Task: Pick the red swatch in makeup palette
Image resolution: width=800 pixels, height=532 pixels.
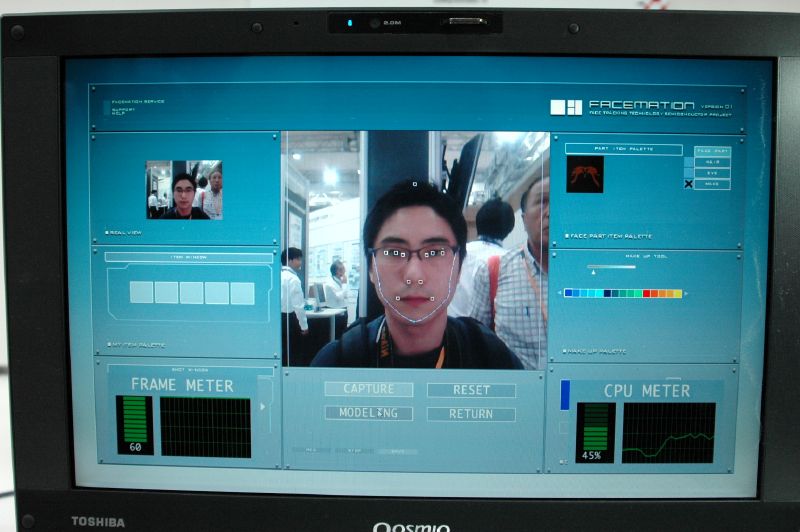Action: pos(647,293)
